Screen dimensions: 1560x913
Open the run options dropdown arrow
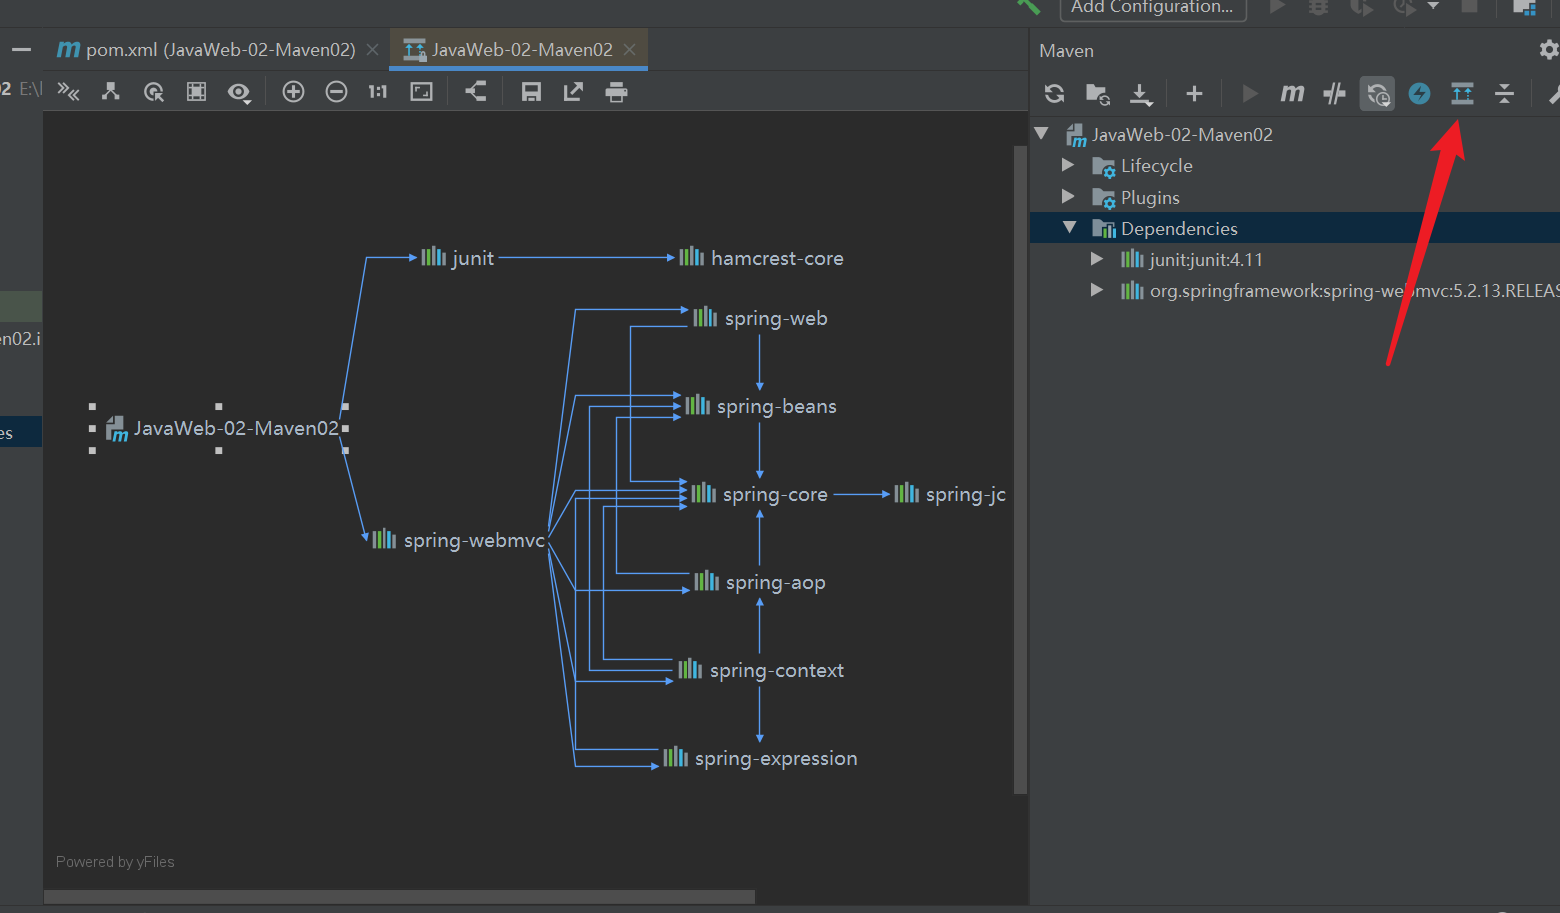coord(1433,6)
